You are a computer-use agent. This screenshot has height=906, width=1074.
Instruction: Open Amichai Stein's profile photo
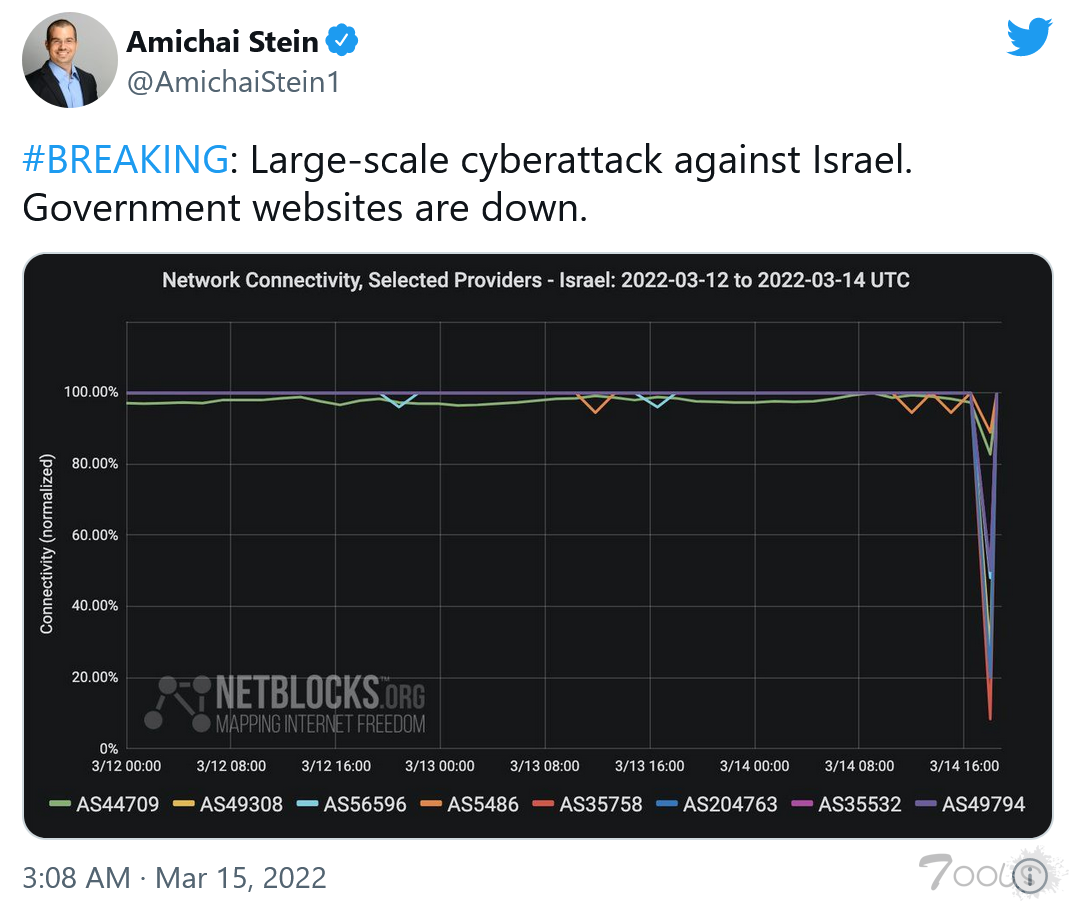coord(64,61)
